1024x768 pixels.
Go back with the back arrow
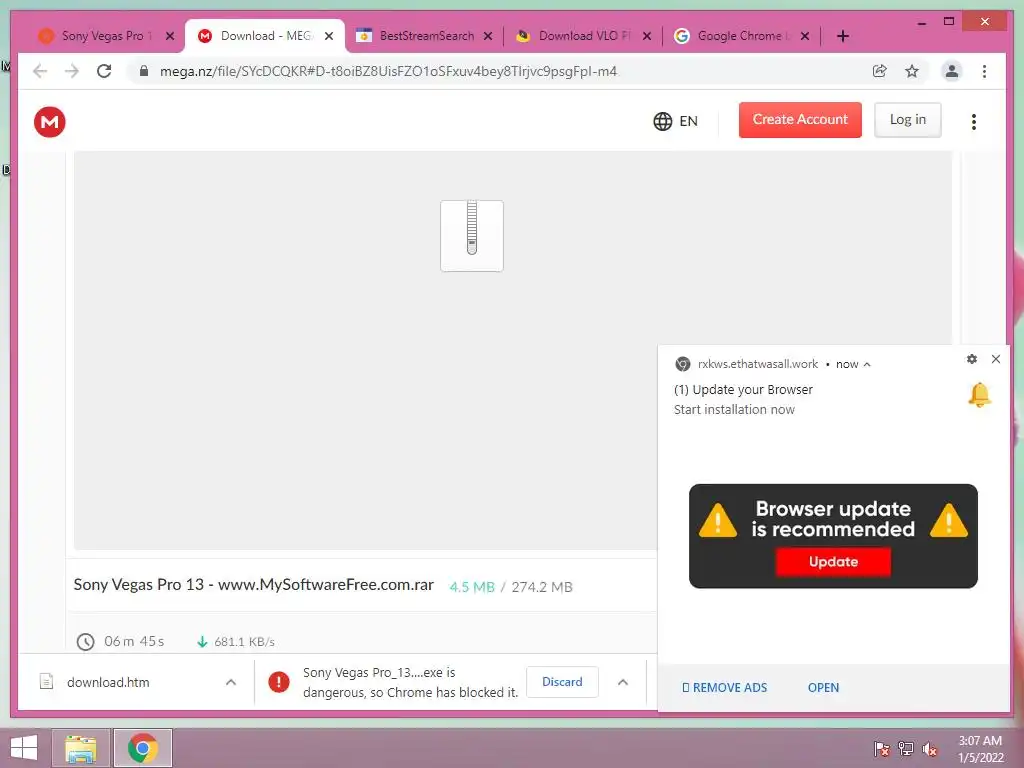pyautogui.click(x=40, y=71)
